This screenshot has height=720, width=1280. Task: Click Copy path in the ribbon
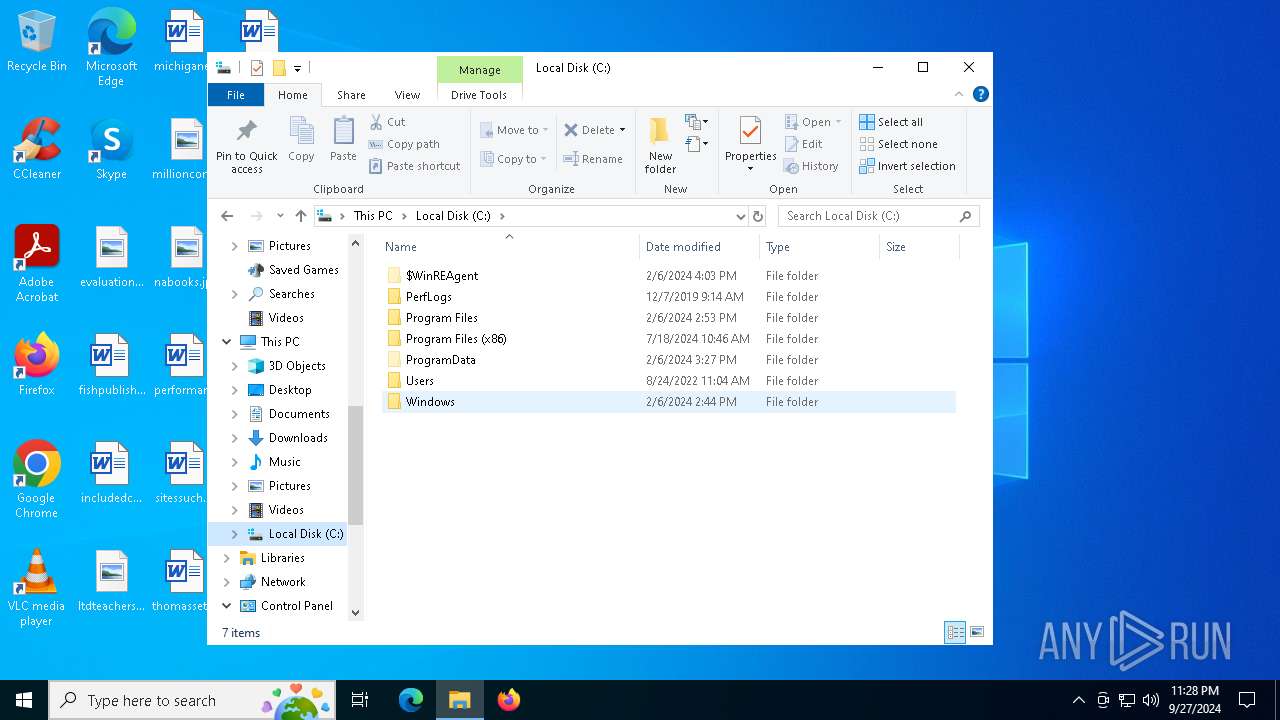click(404, 144)
